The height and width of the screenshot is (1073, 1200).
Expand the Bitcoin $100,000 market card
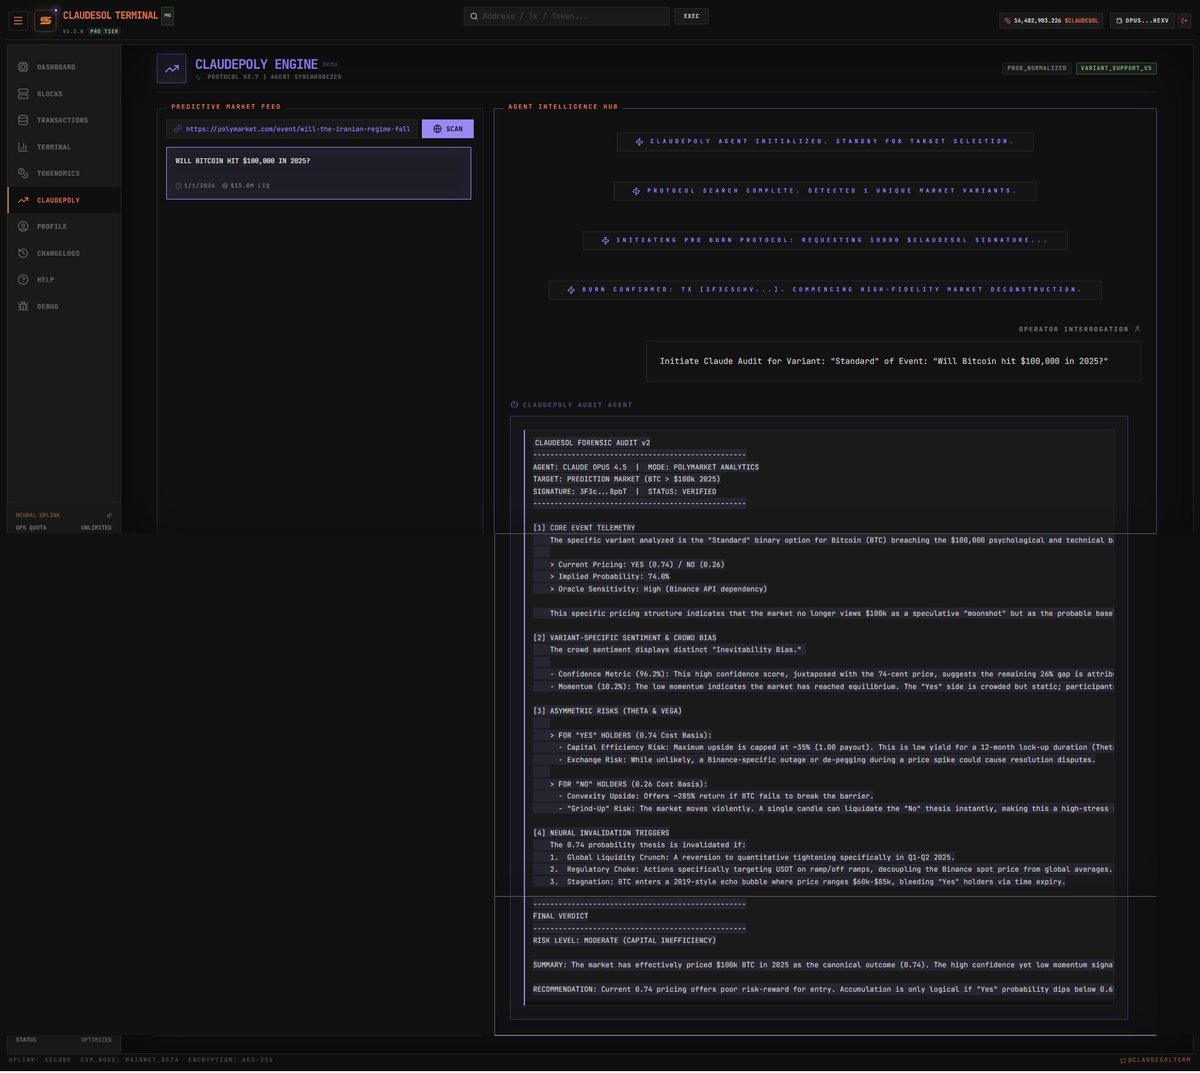click(x=318, y=172)
